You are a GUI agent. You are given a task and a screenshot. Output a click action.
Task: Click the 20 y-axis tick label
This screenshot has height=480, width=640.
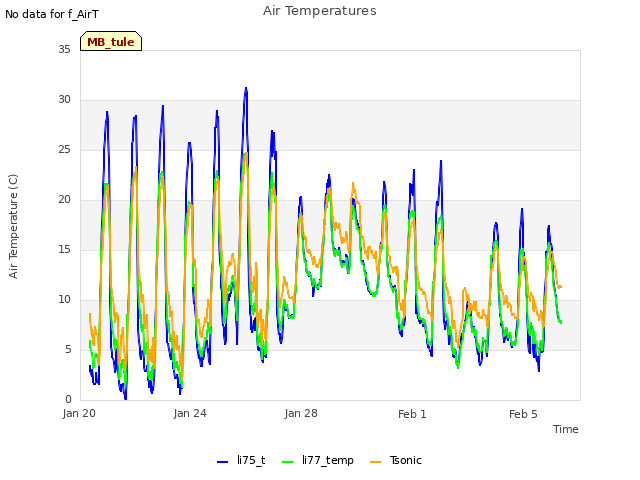tap(64, 200)
